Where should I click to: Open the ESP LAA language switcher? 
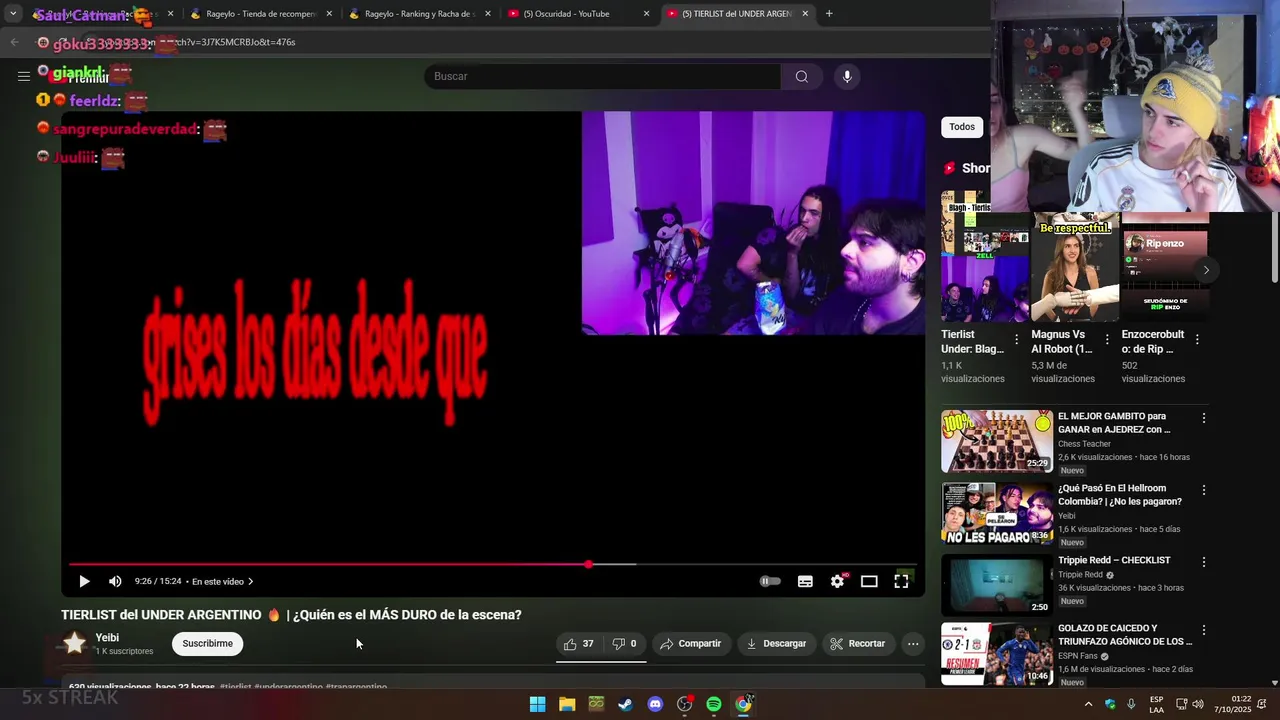1156,704
